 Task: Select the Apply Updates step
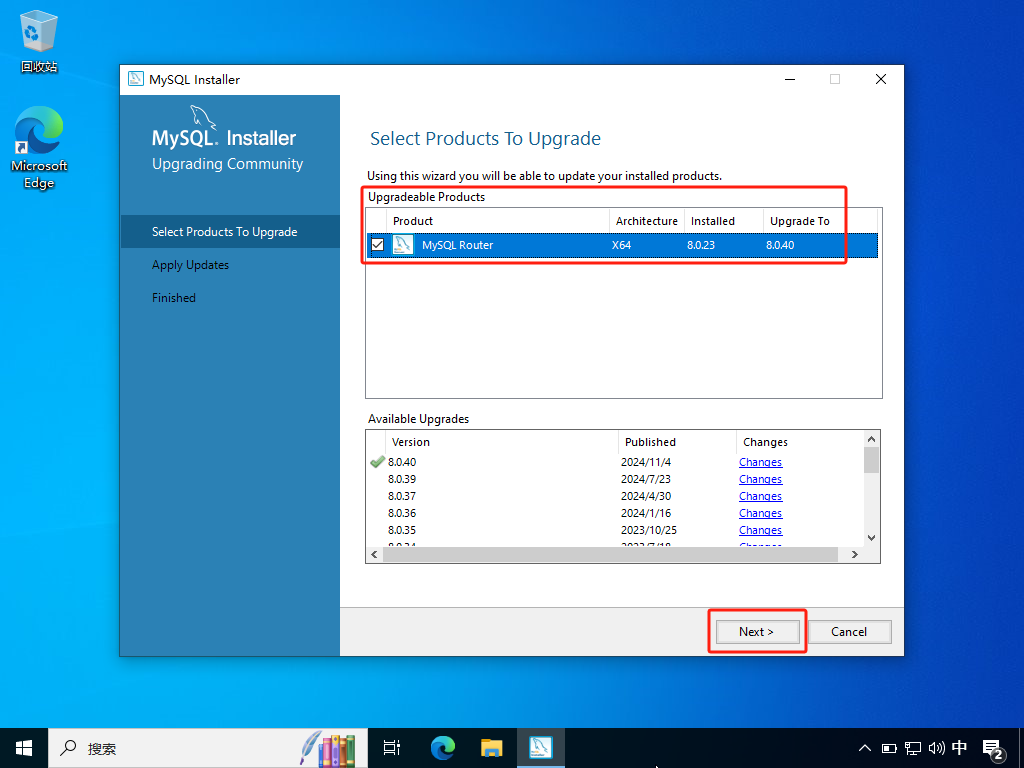pyautogui.click(x=190, y=265)
